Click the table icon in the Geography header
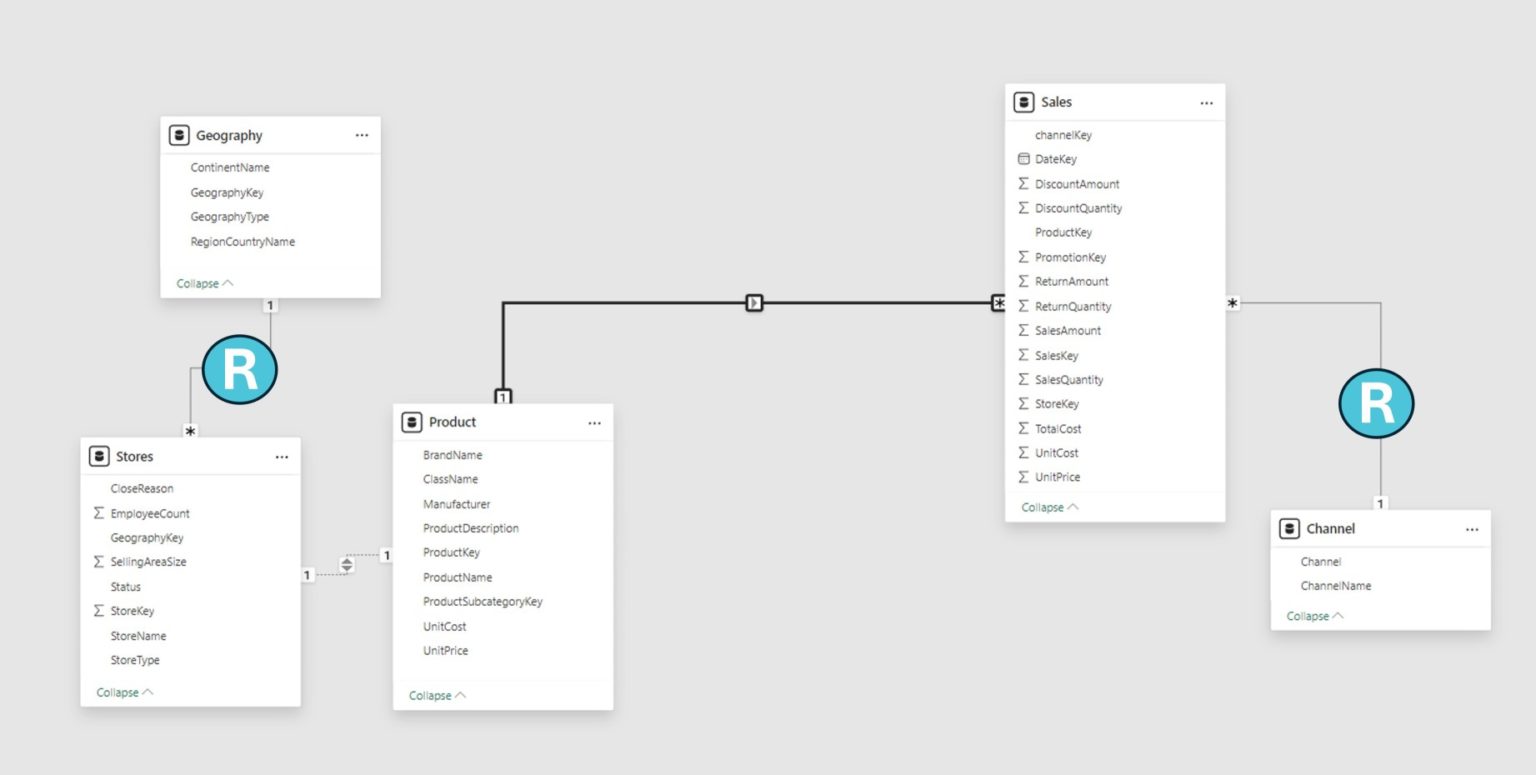 click(178, 135)
